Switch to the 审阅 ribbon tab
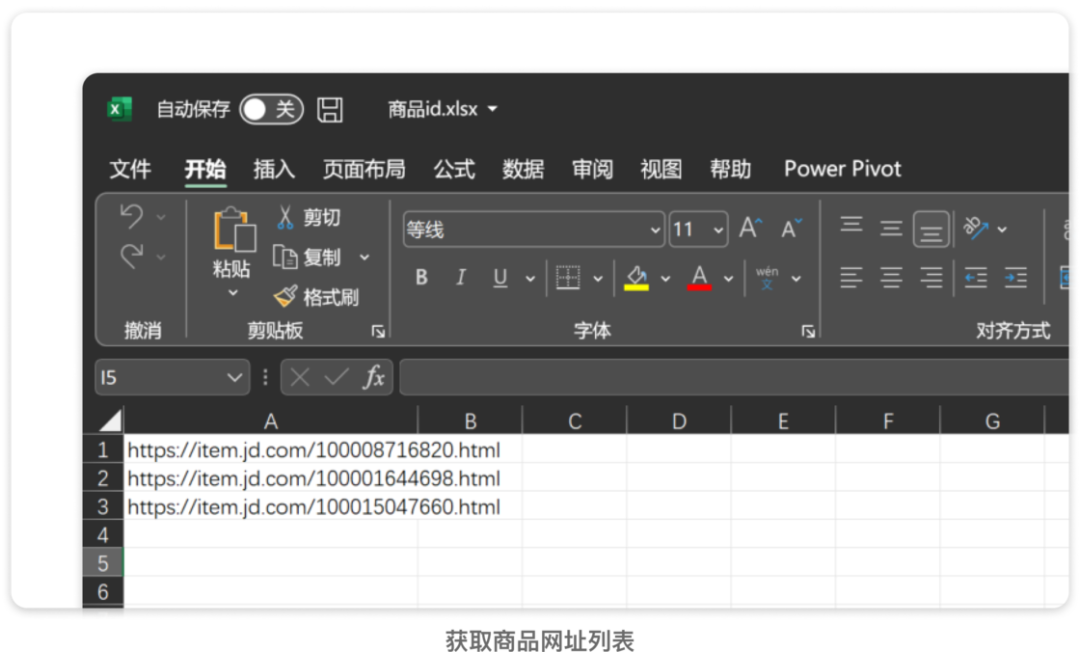Screen dimensions: 1080x652 point(592,169)
